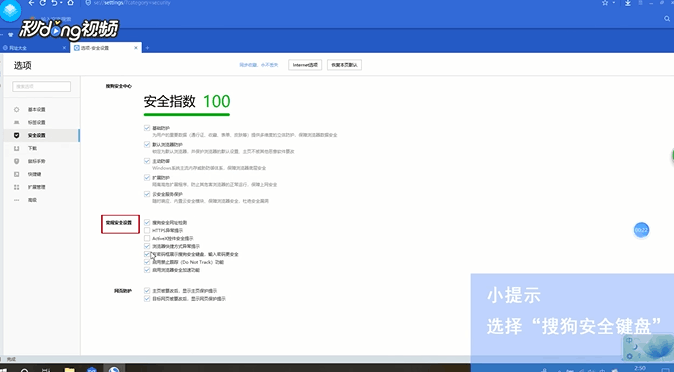Go back with the browser back arrow
The width and height of the screenshot is (674, 372).
pos(31,3)
